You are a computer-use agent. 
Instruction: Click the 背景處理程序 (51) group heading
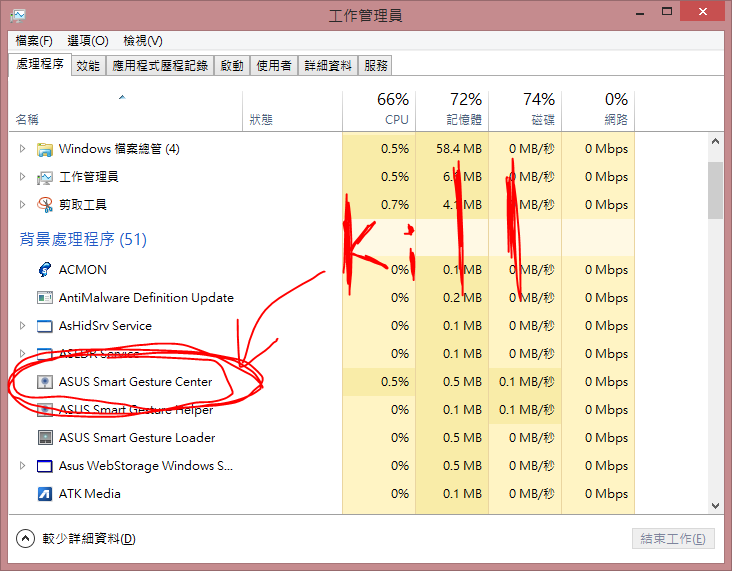83,240
